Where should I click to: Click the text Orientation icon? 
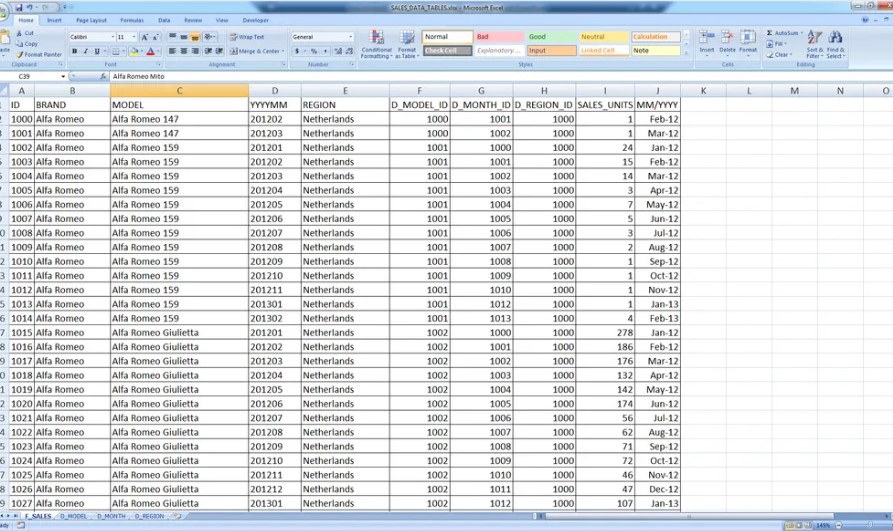pos(208,37)
